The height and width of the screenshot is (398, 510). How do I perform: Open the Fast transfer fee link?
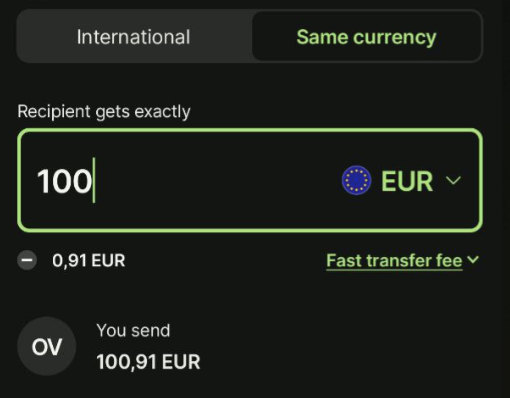[394, 261]
